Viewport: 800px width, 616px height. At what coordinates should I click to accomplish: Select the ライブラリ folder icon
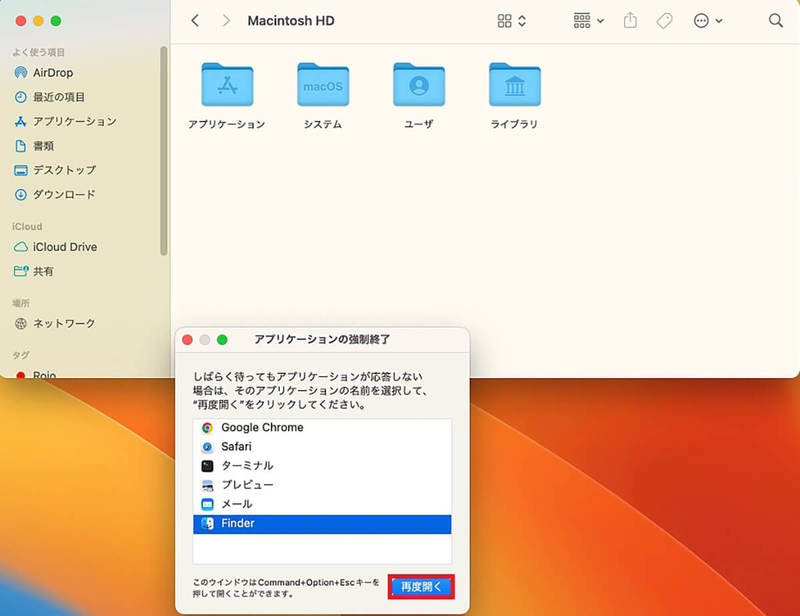[514, 85]
